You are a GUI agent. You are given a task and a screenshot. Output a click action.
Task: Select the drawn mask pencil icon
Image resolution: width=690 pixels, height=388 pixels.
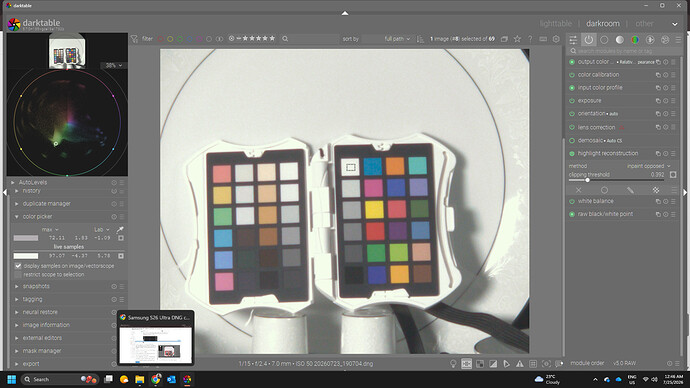pos(630,190)
